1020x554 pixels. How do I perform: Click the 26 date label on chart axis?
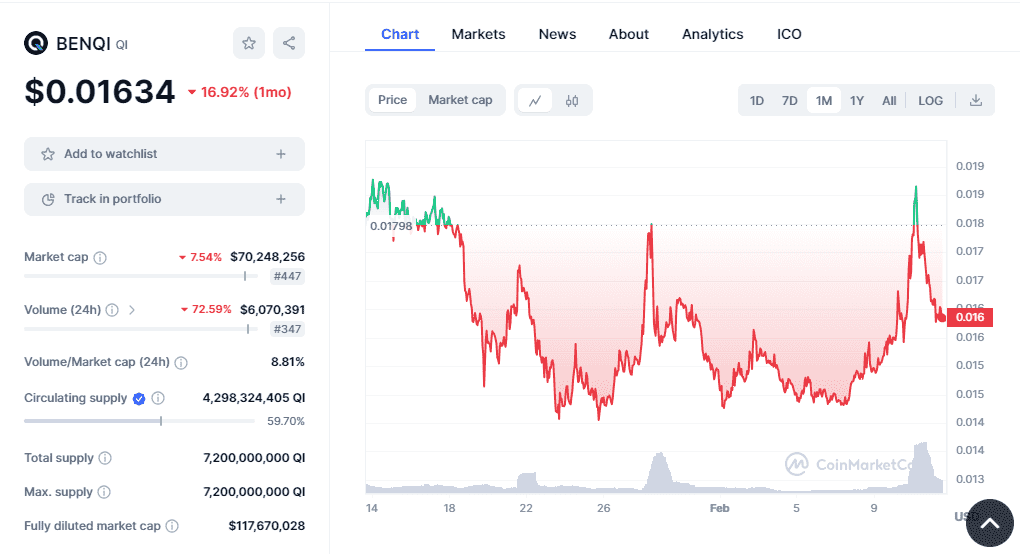point(604,508)
